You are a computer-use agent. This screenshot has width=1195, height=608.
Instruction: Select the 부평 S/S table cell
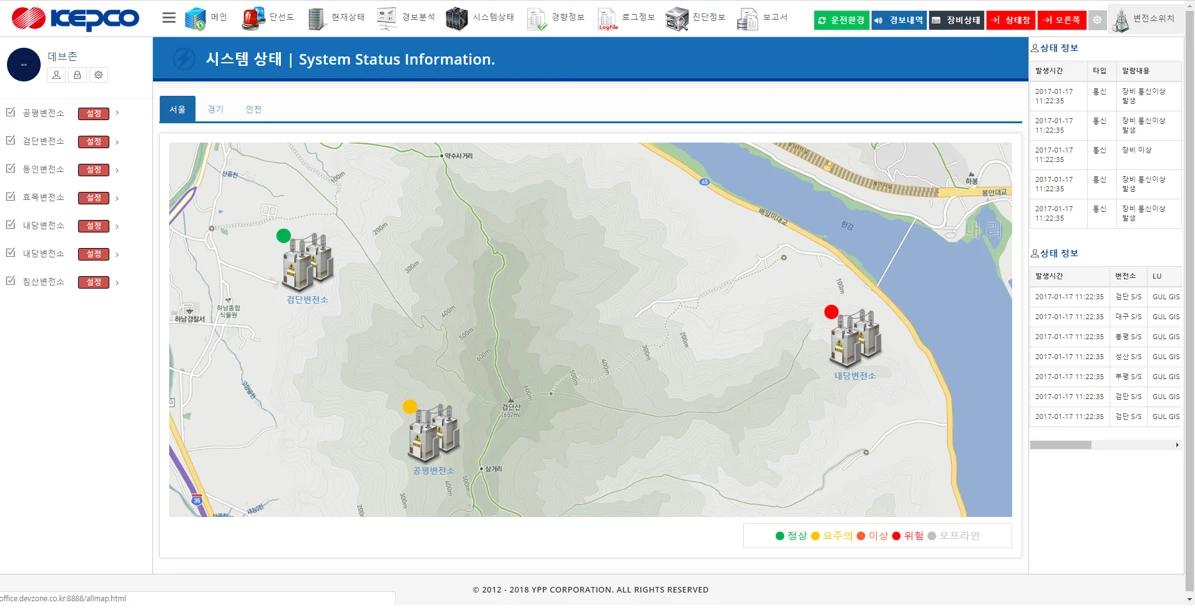[x=1128, y=376]
